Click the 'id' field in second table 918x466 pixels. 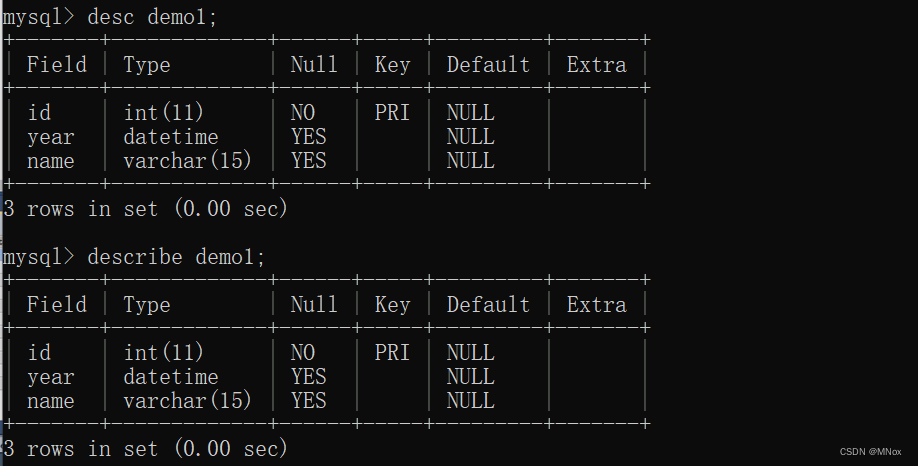coord(39,352)
